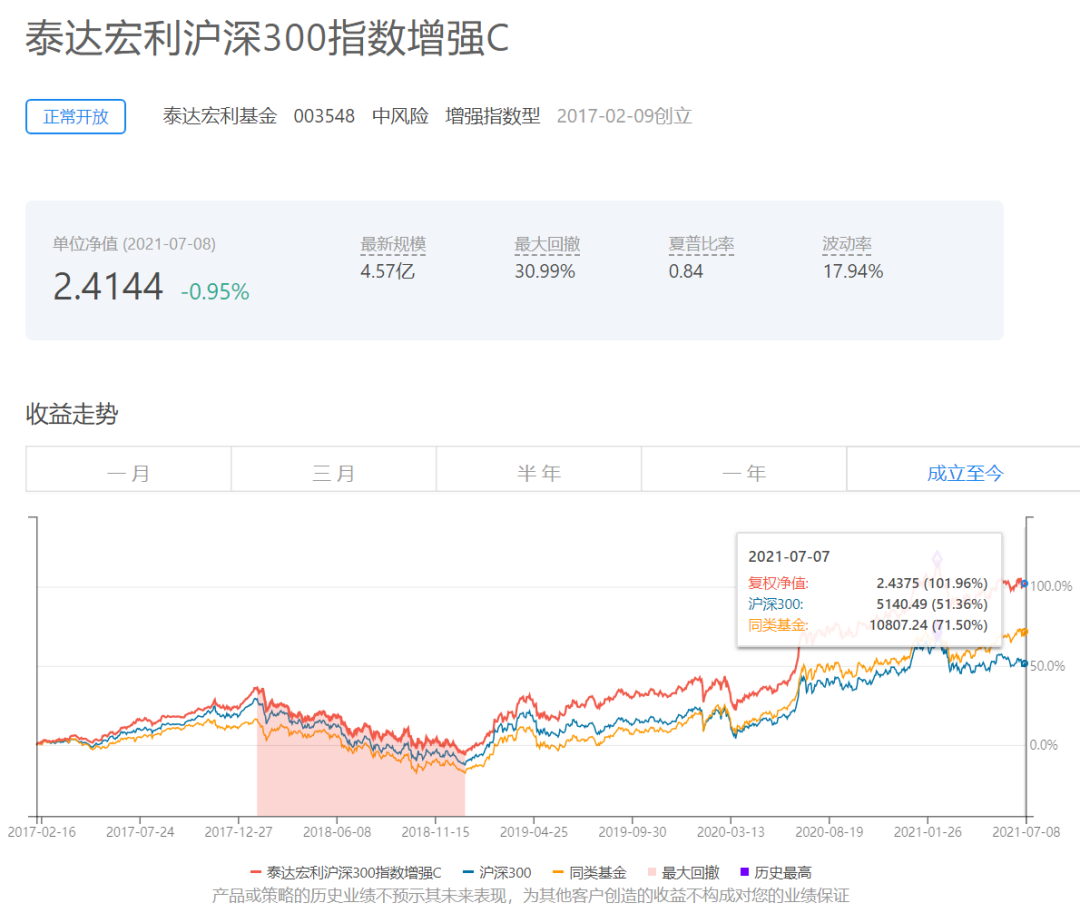Click the x-axis label 2020-08-19

[829, 832]
